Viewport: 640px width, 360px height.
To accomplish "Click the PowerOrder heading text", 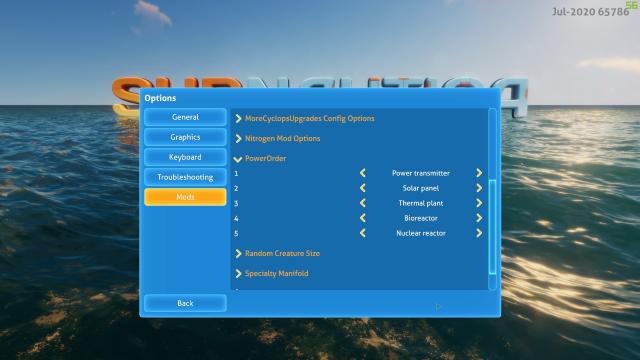I will (x=265, y=158).
